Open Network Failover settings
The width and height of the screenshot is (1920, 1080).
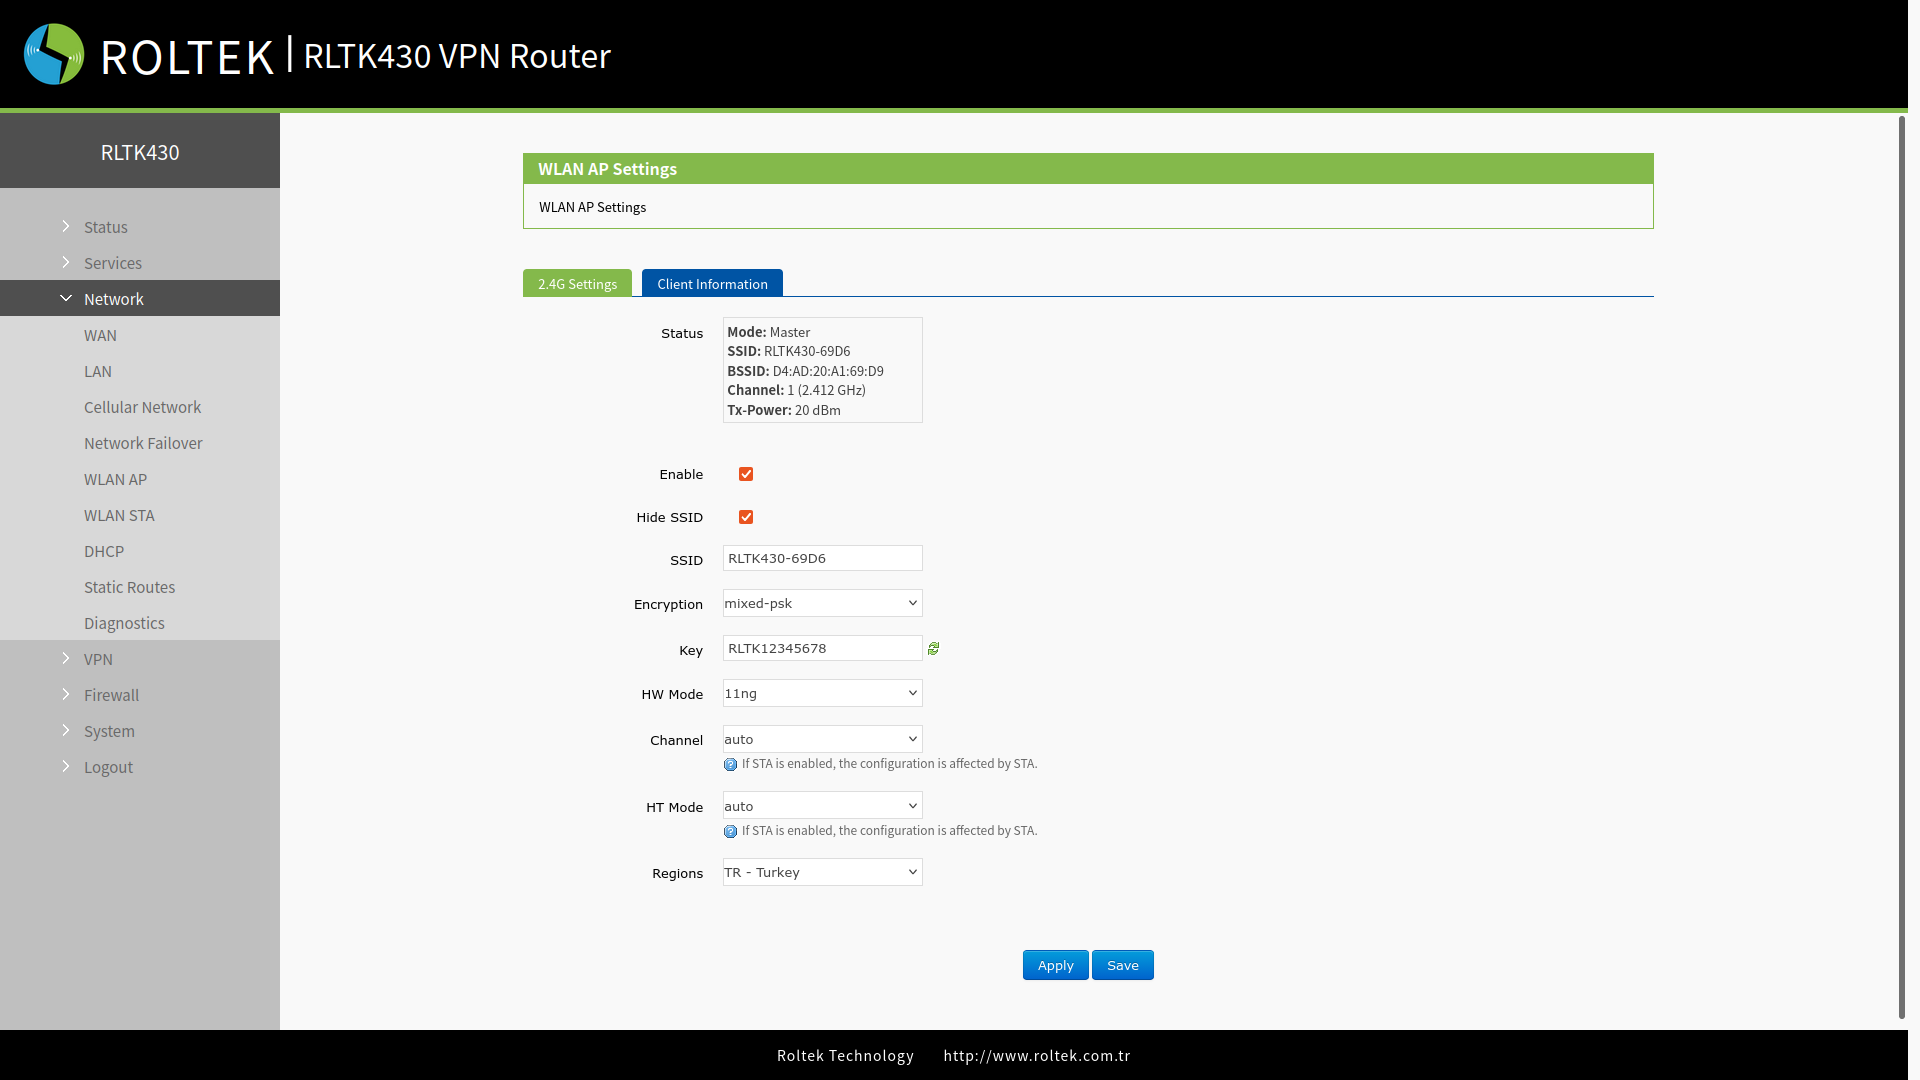click(143, 443)
